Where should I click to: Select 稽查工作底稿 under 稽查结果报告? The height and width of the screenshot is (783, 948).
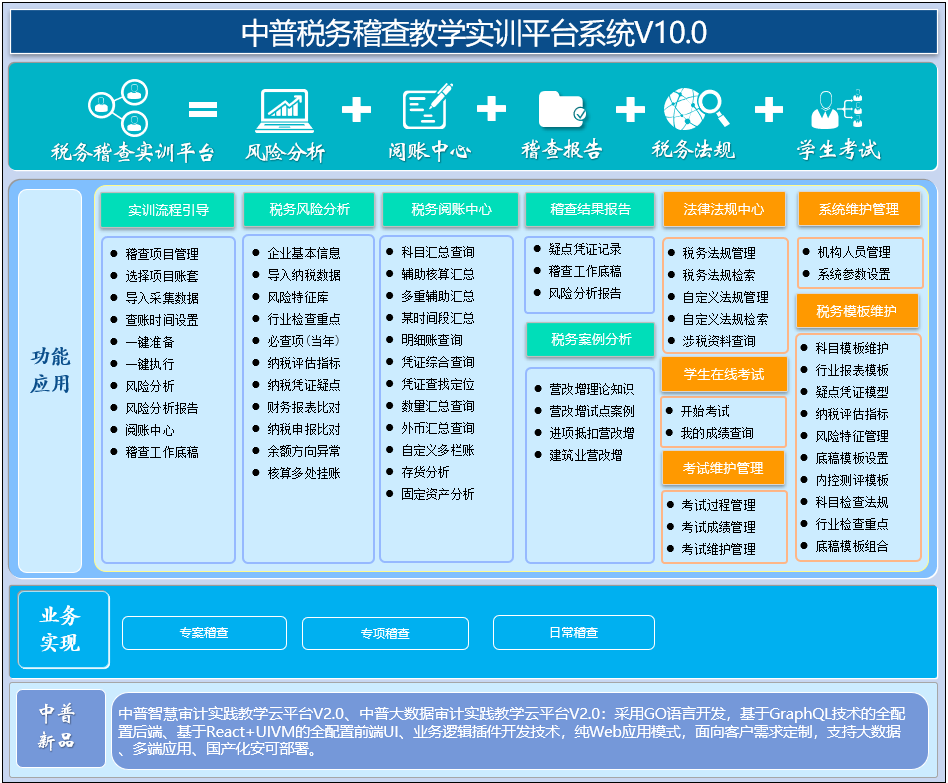coord(585,271)
